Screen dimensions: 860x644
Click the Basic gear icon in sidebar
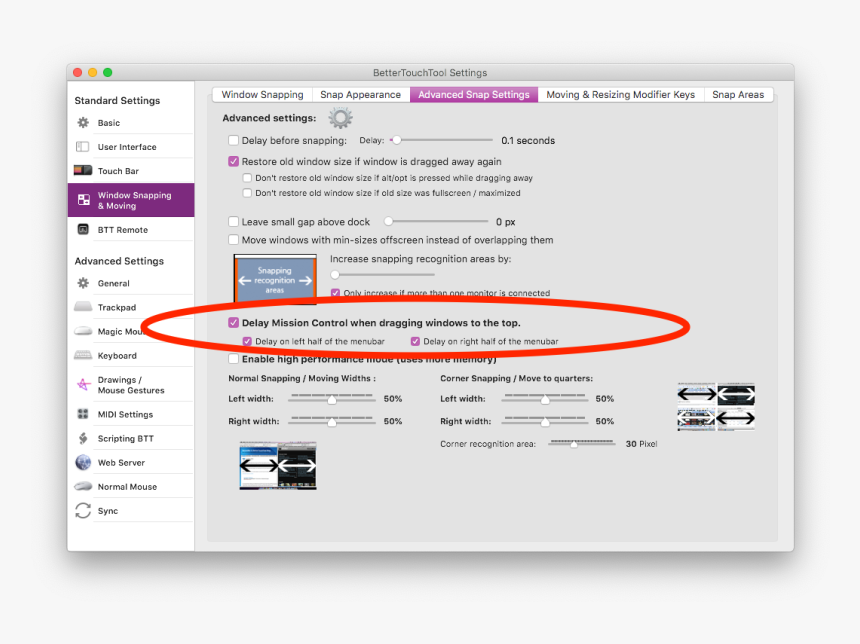click(x=83, y=122)
